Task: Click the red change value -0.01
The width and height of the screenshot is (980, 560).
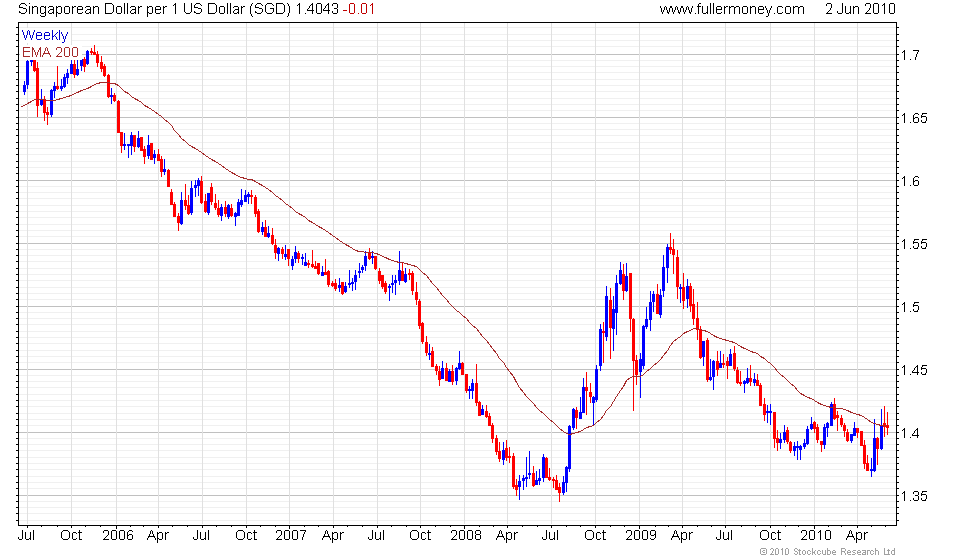Action: click(359, 9)
